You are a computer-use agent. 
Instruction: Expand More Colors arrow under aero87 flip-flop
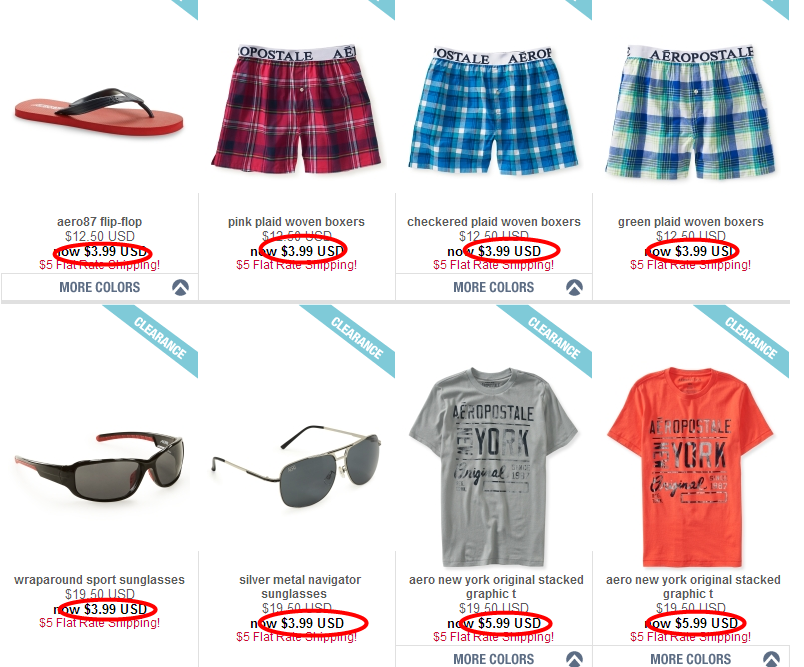click(x=180, y=287)
